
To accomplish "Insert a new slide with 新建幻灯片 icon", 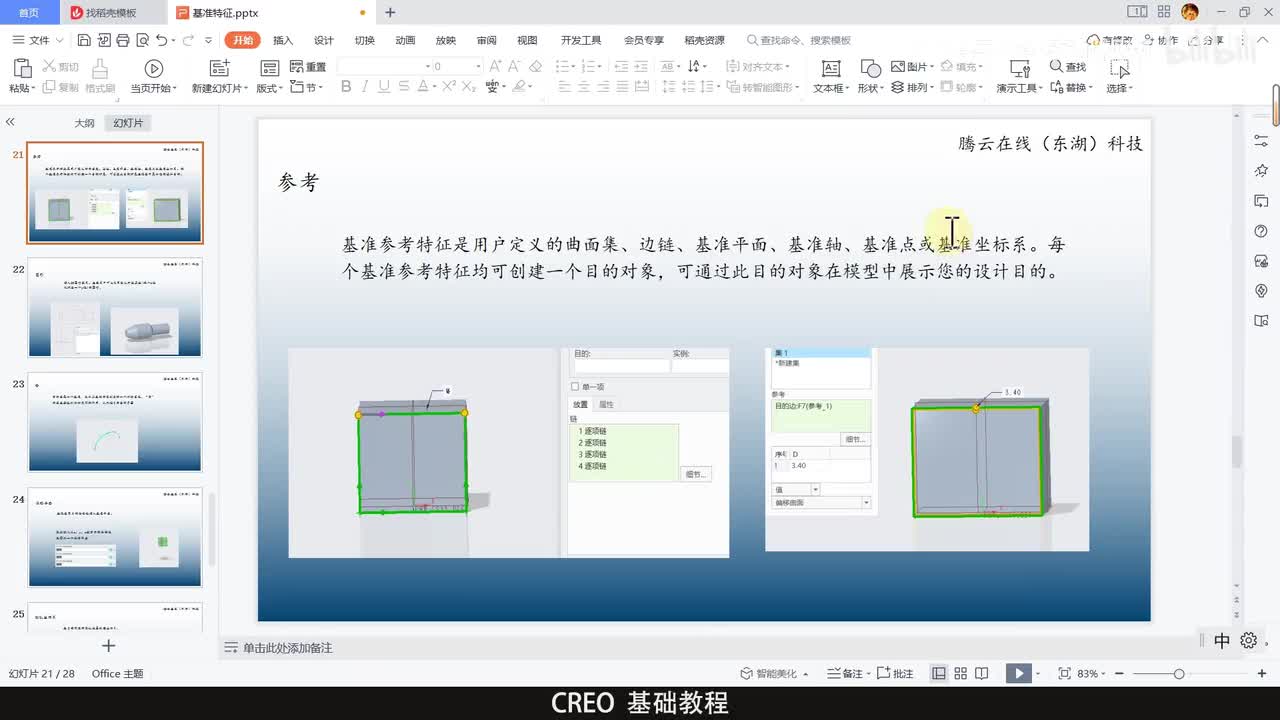I will (220, 68).
